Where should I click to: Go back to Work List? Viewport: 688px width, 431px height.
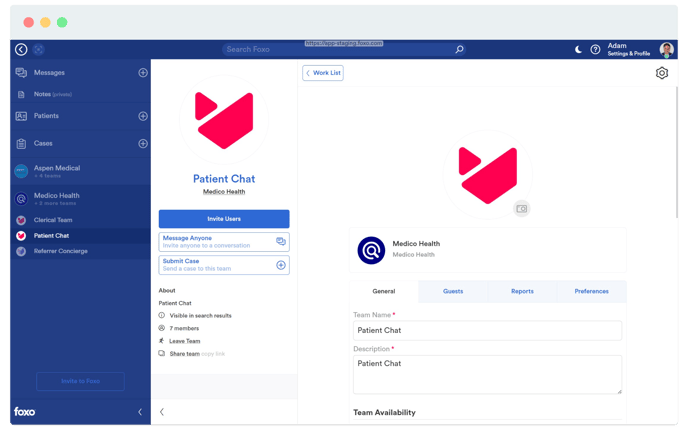point(323,73)
